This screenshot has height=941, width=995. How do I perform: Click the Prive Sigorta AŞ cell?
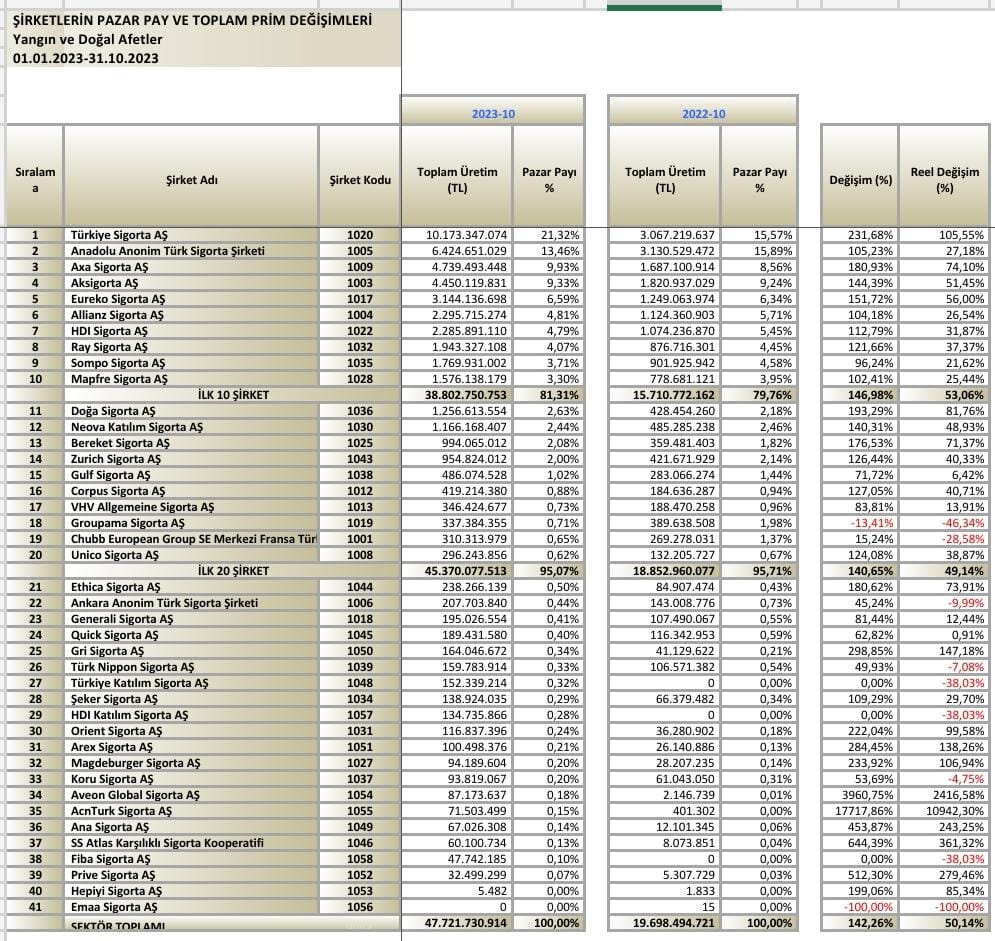(x=191, y=875)
